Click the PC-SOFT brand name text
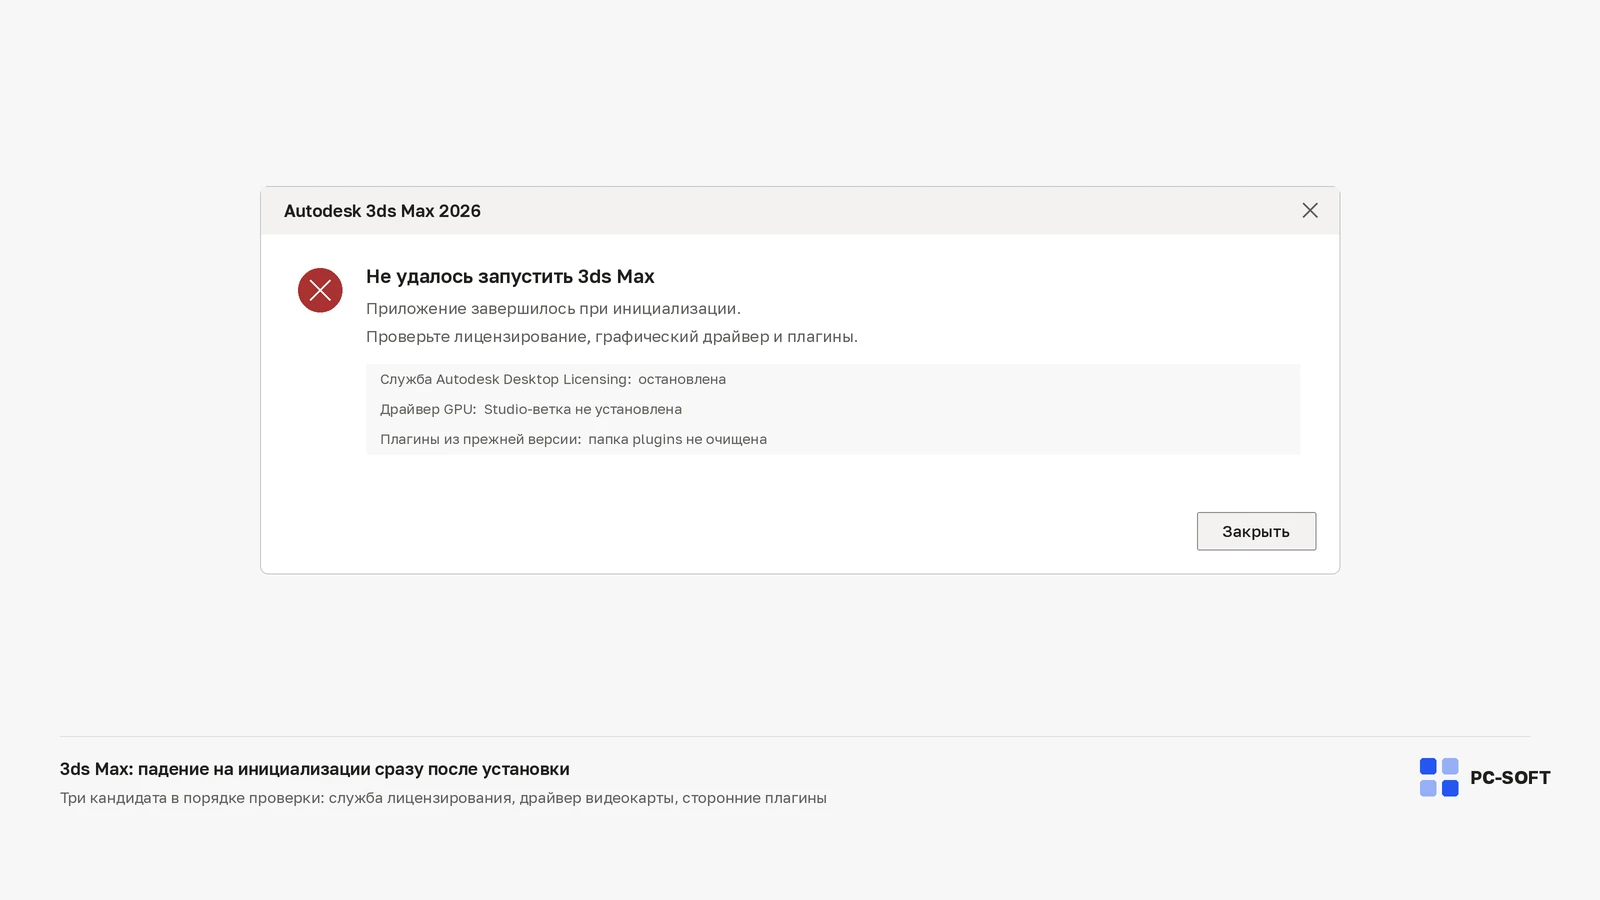1600x900 pixels. click(x=1510, y=778)
